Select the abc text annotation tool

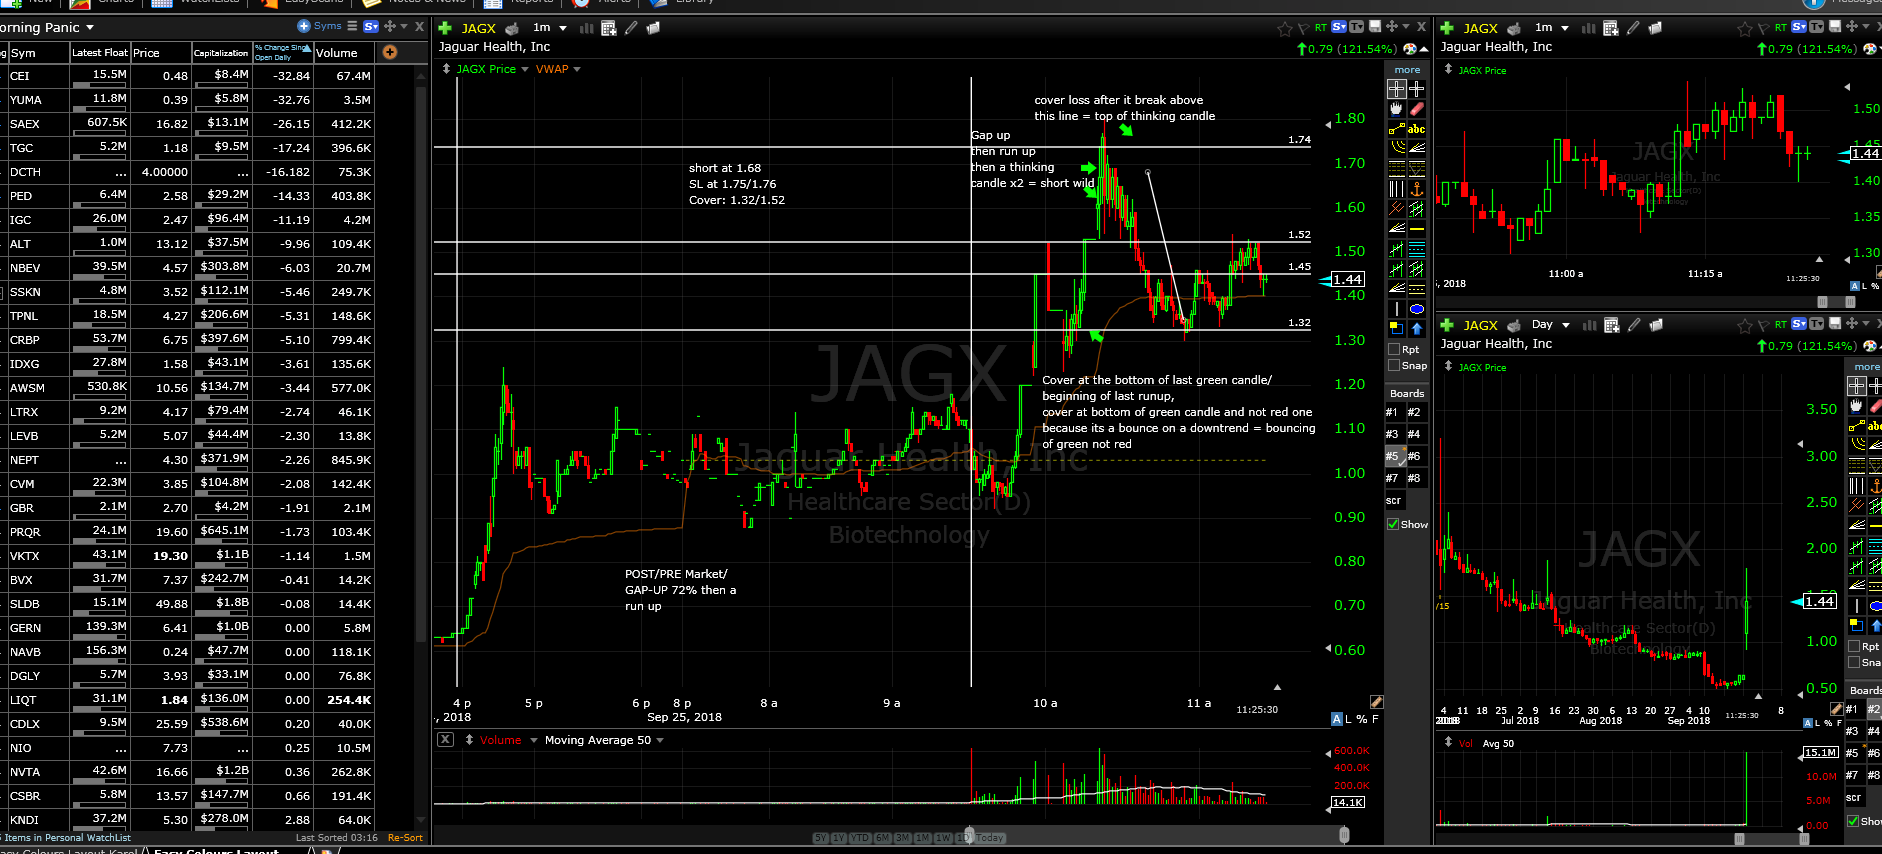pos(1417,129)
